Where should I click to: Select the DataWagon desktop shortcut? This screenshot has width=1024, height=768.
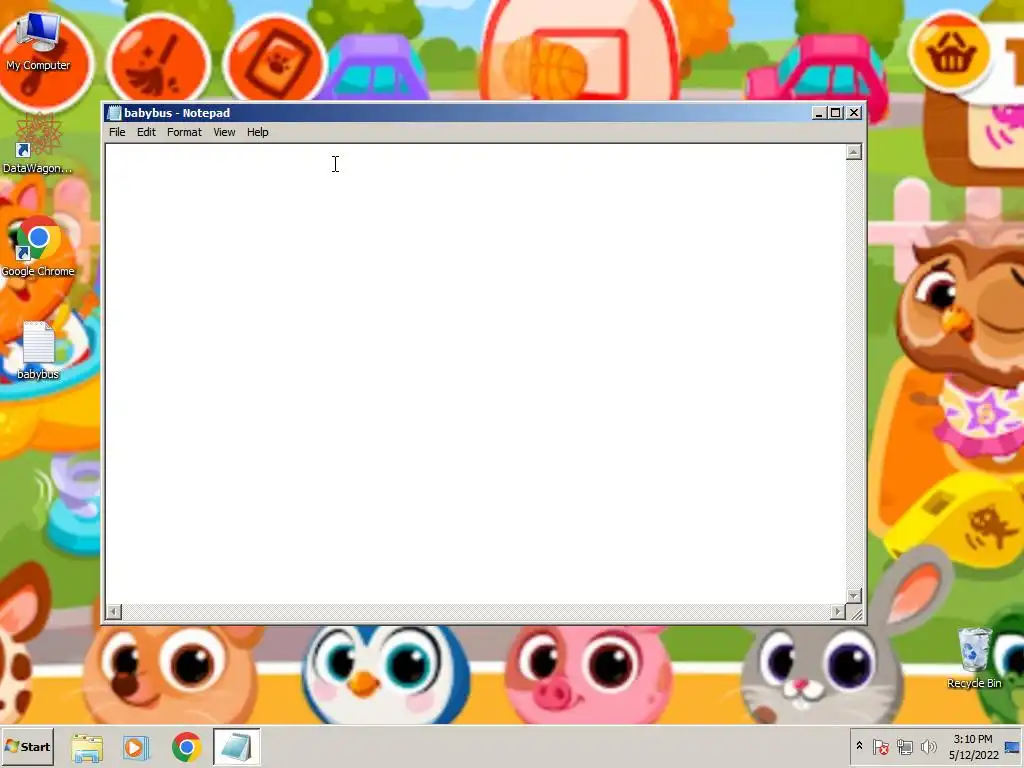38,143
